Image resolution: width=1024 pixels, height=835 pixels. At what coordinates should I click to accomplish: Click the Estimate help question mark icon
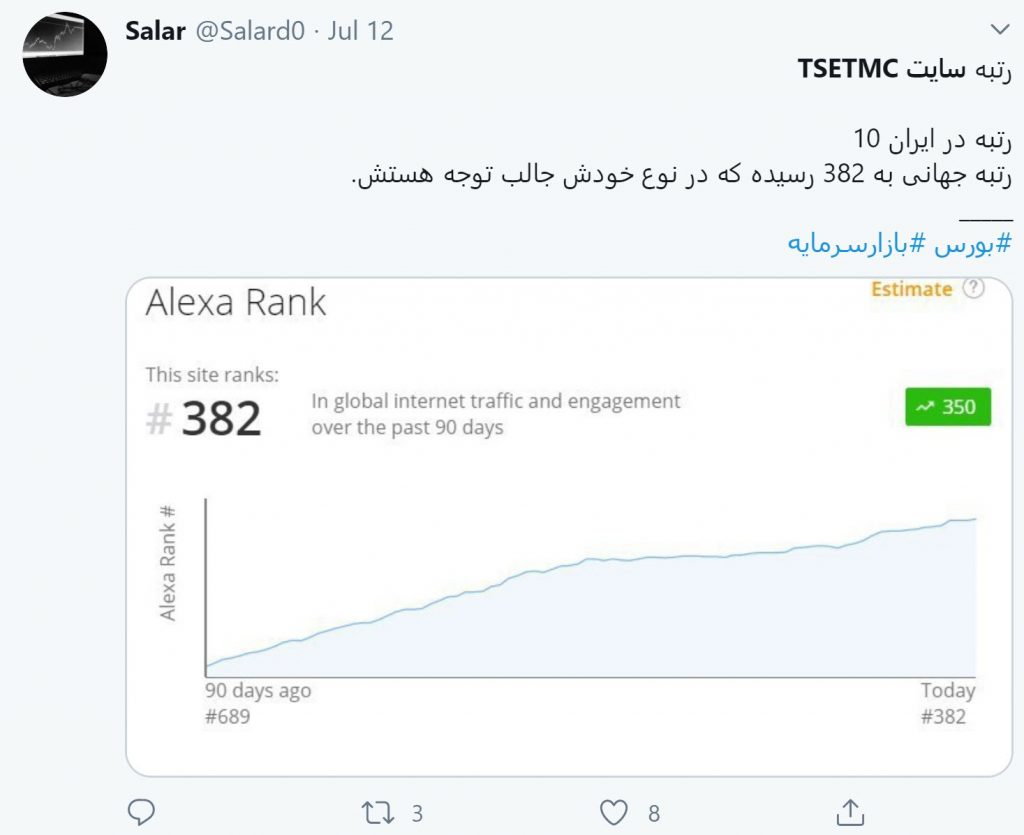(x=974, y=288)
